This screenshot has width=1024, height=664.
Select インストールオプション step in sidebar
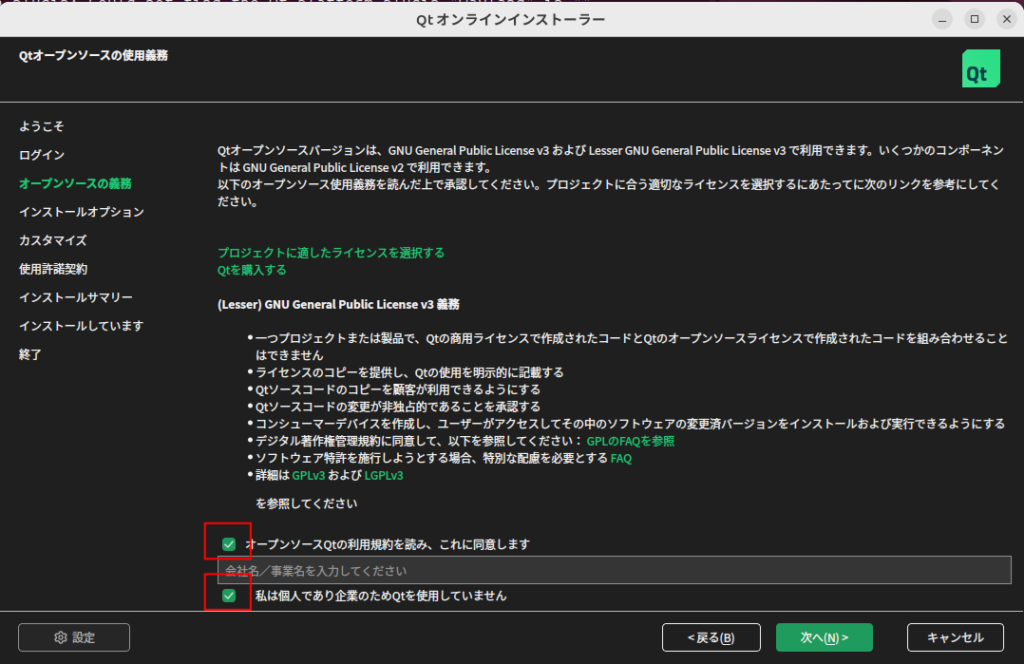click(81, 212)
